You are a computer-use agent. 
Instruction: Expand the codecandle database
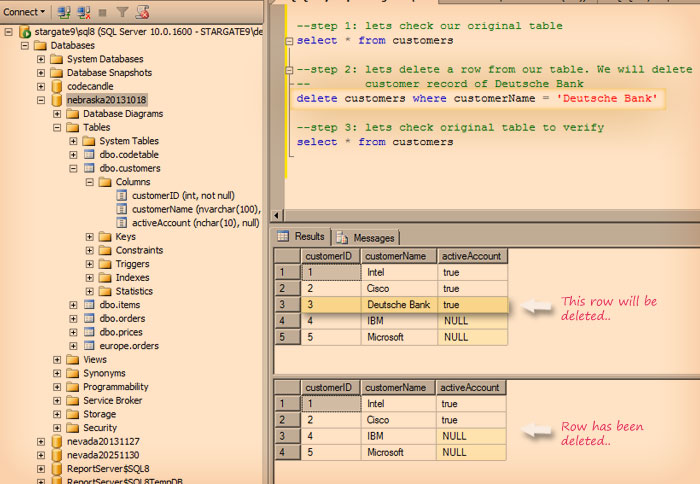tap(41, 87)
